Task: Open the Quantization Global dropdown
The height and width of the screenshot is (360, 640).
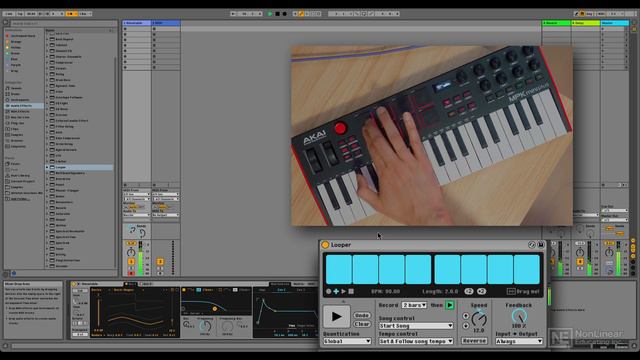Action: click(x=347, y=341)
